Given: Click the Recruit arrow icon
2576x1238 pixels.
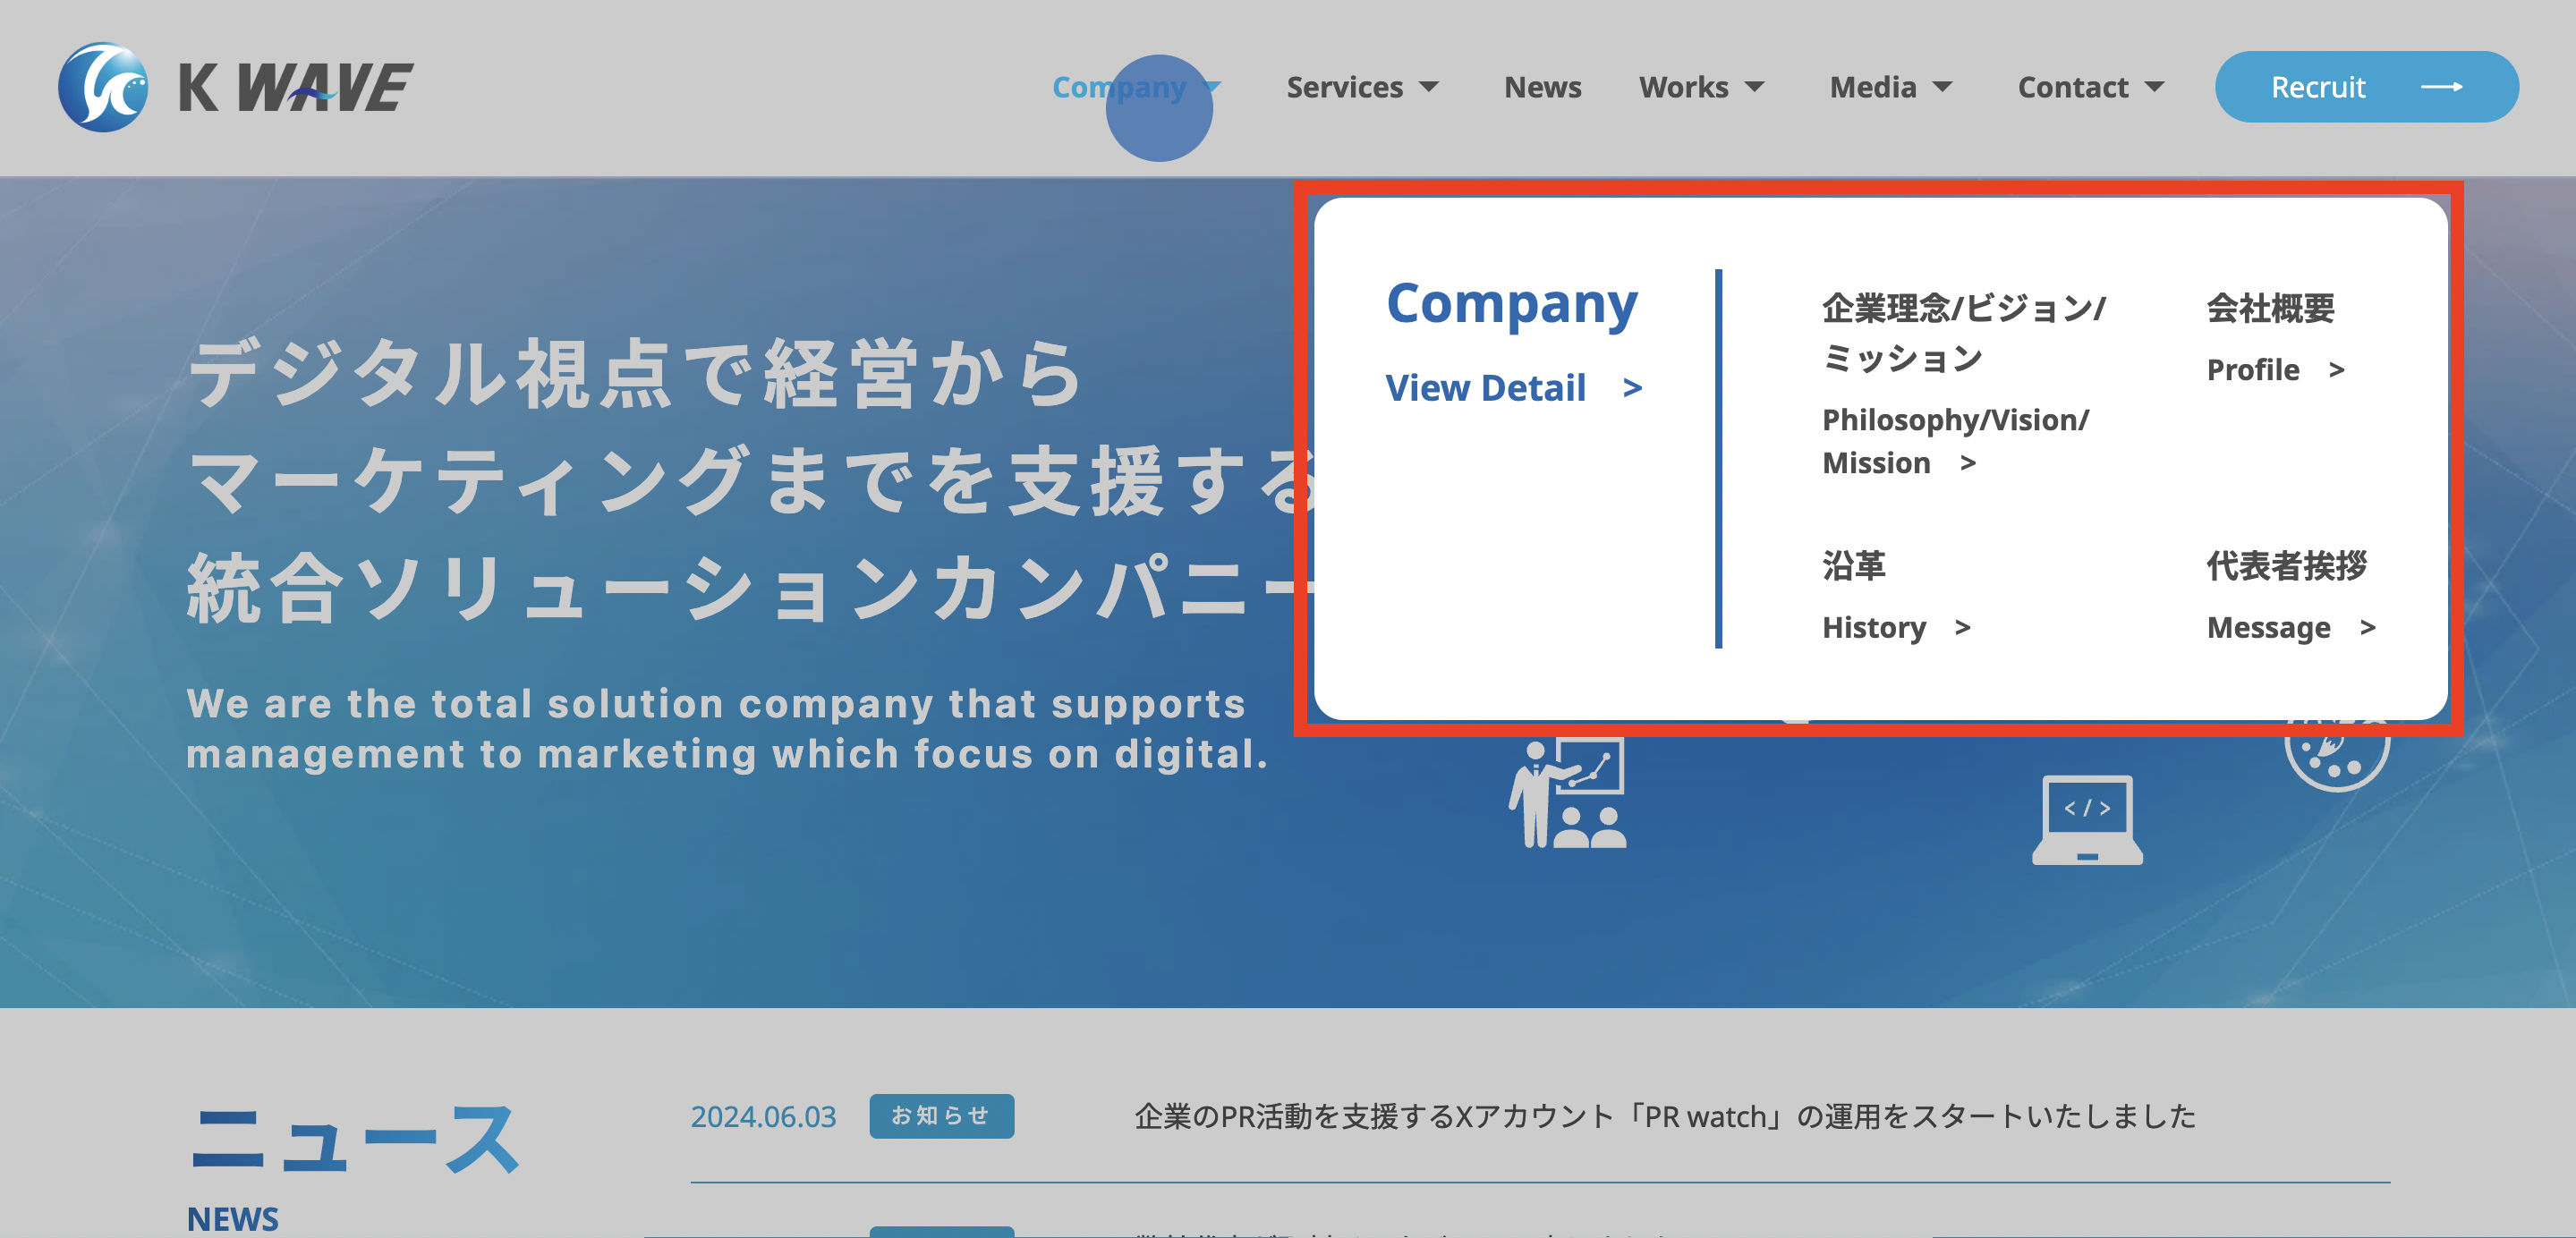Looking at the screenshot, I should (x=2441, y=87).
